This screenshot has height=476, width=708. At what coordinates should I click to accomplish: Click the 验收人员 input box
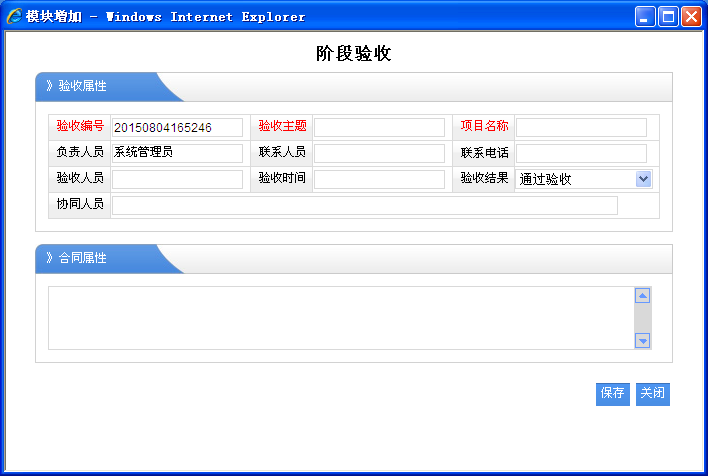[177, 179]
